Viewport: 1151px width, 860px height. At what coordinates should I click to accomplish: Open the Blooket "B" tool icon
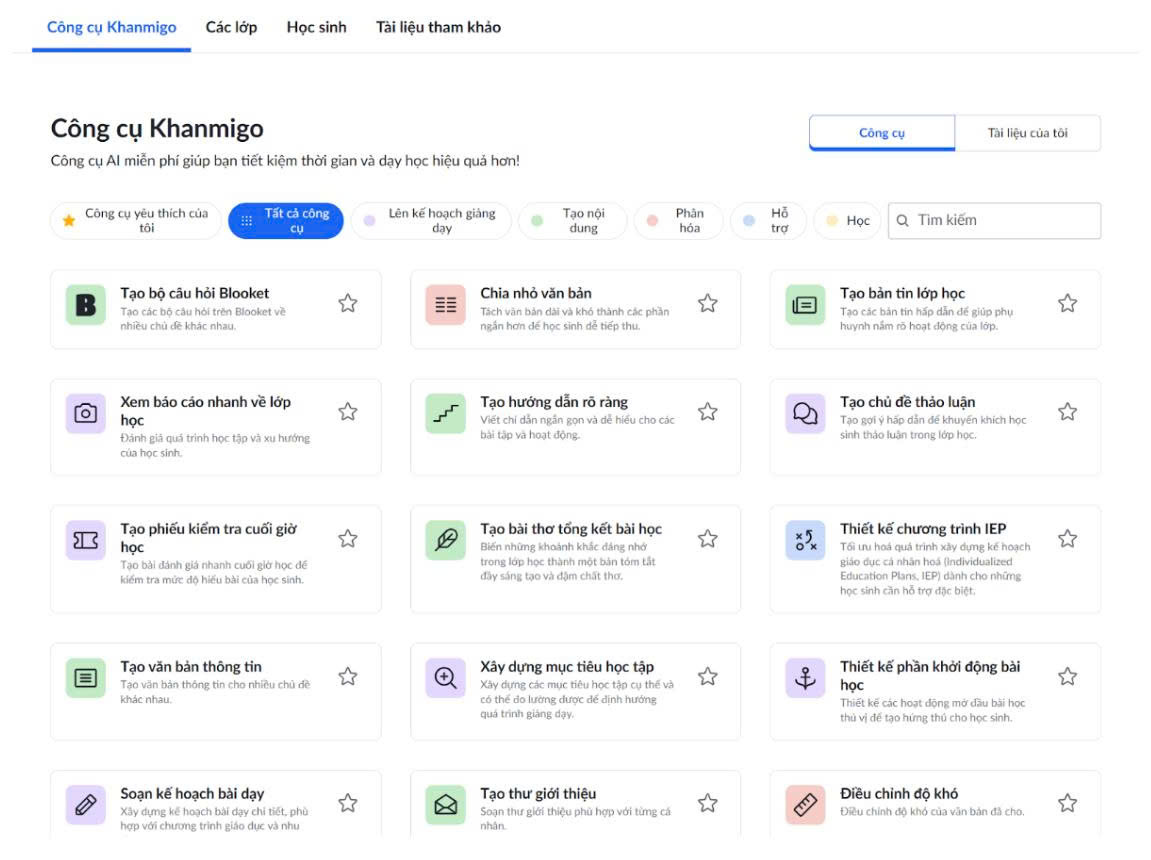(86, 305)
